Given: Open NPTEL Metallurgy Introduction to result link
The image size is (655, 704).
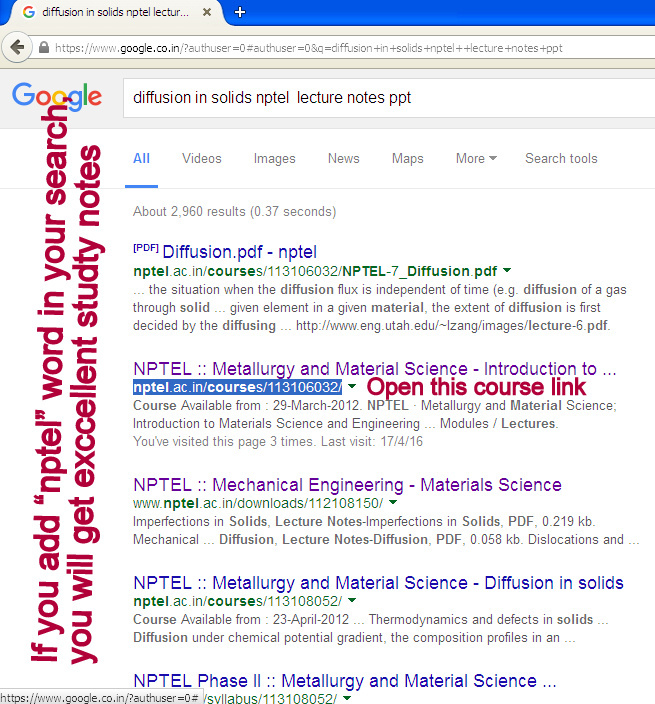Looking at the screenshot, I should [375, 369].
